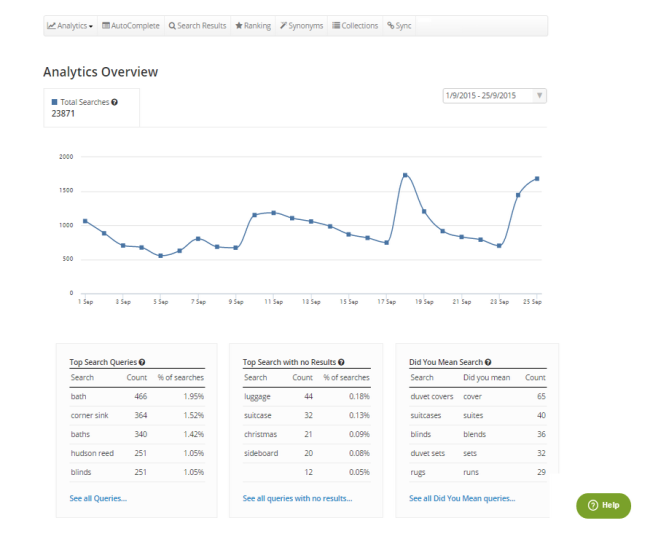Select the peak data point near 18 Sep
Image resolution: width=650 pixels, height=542 pixels.
click(405, 175)
